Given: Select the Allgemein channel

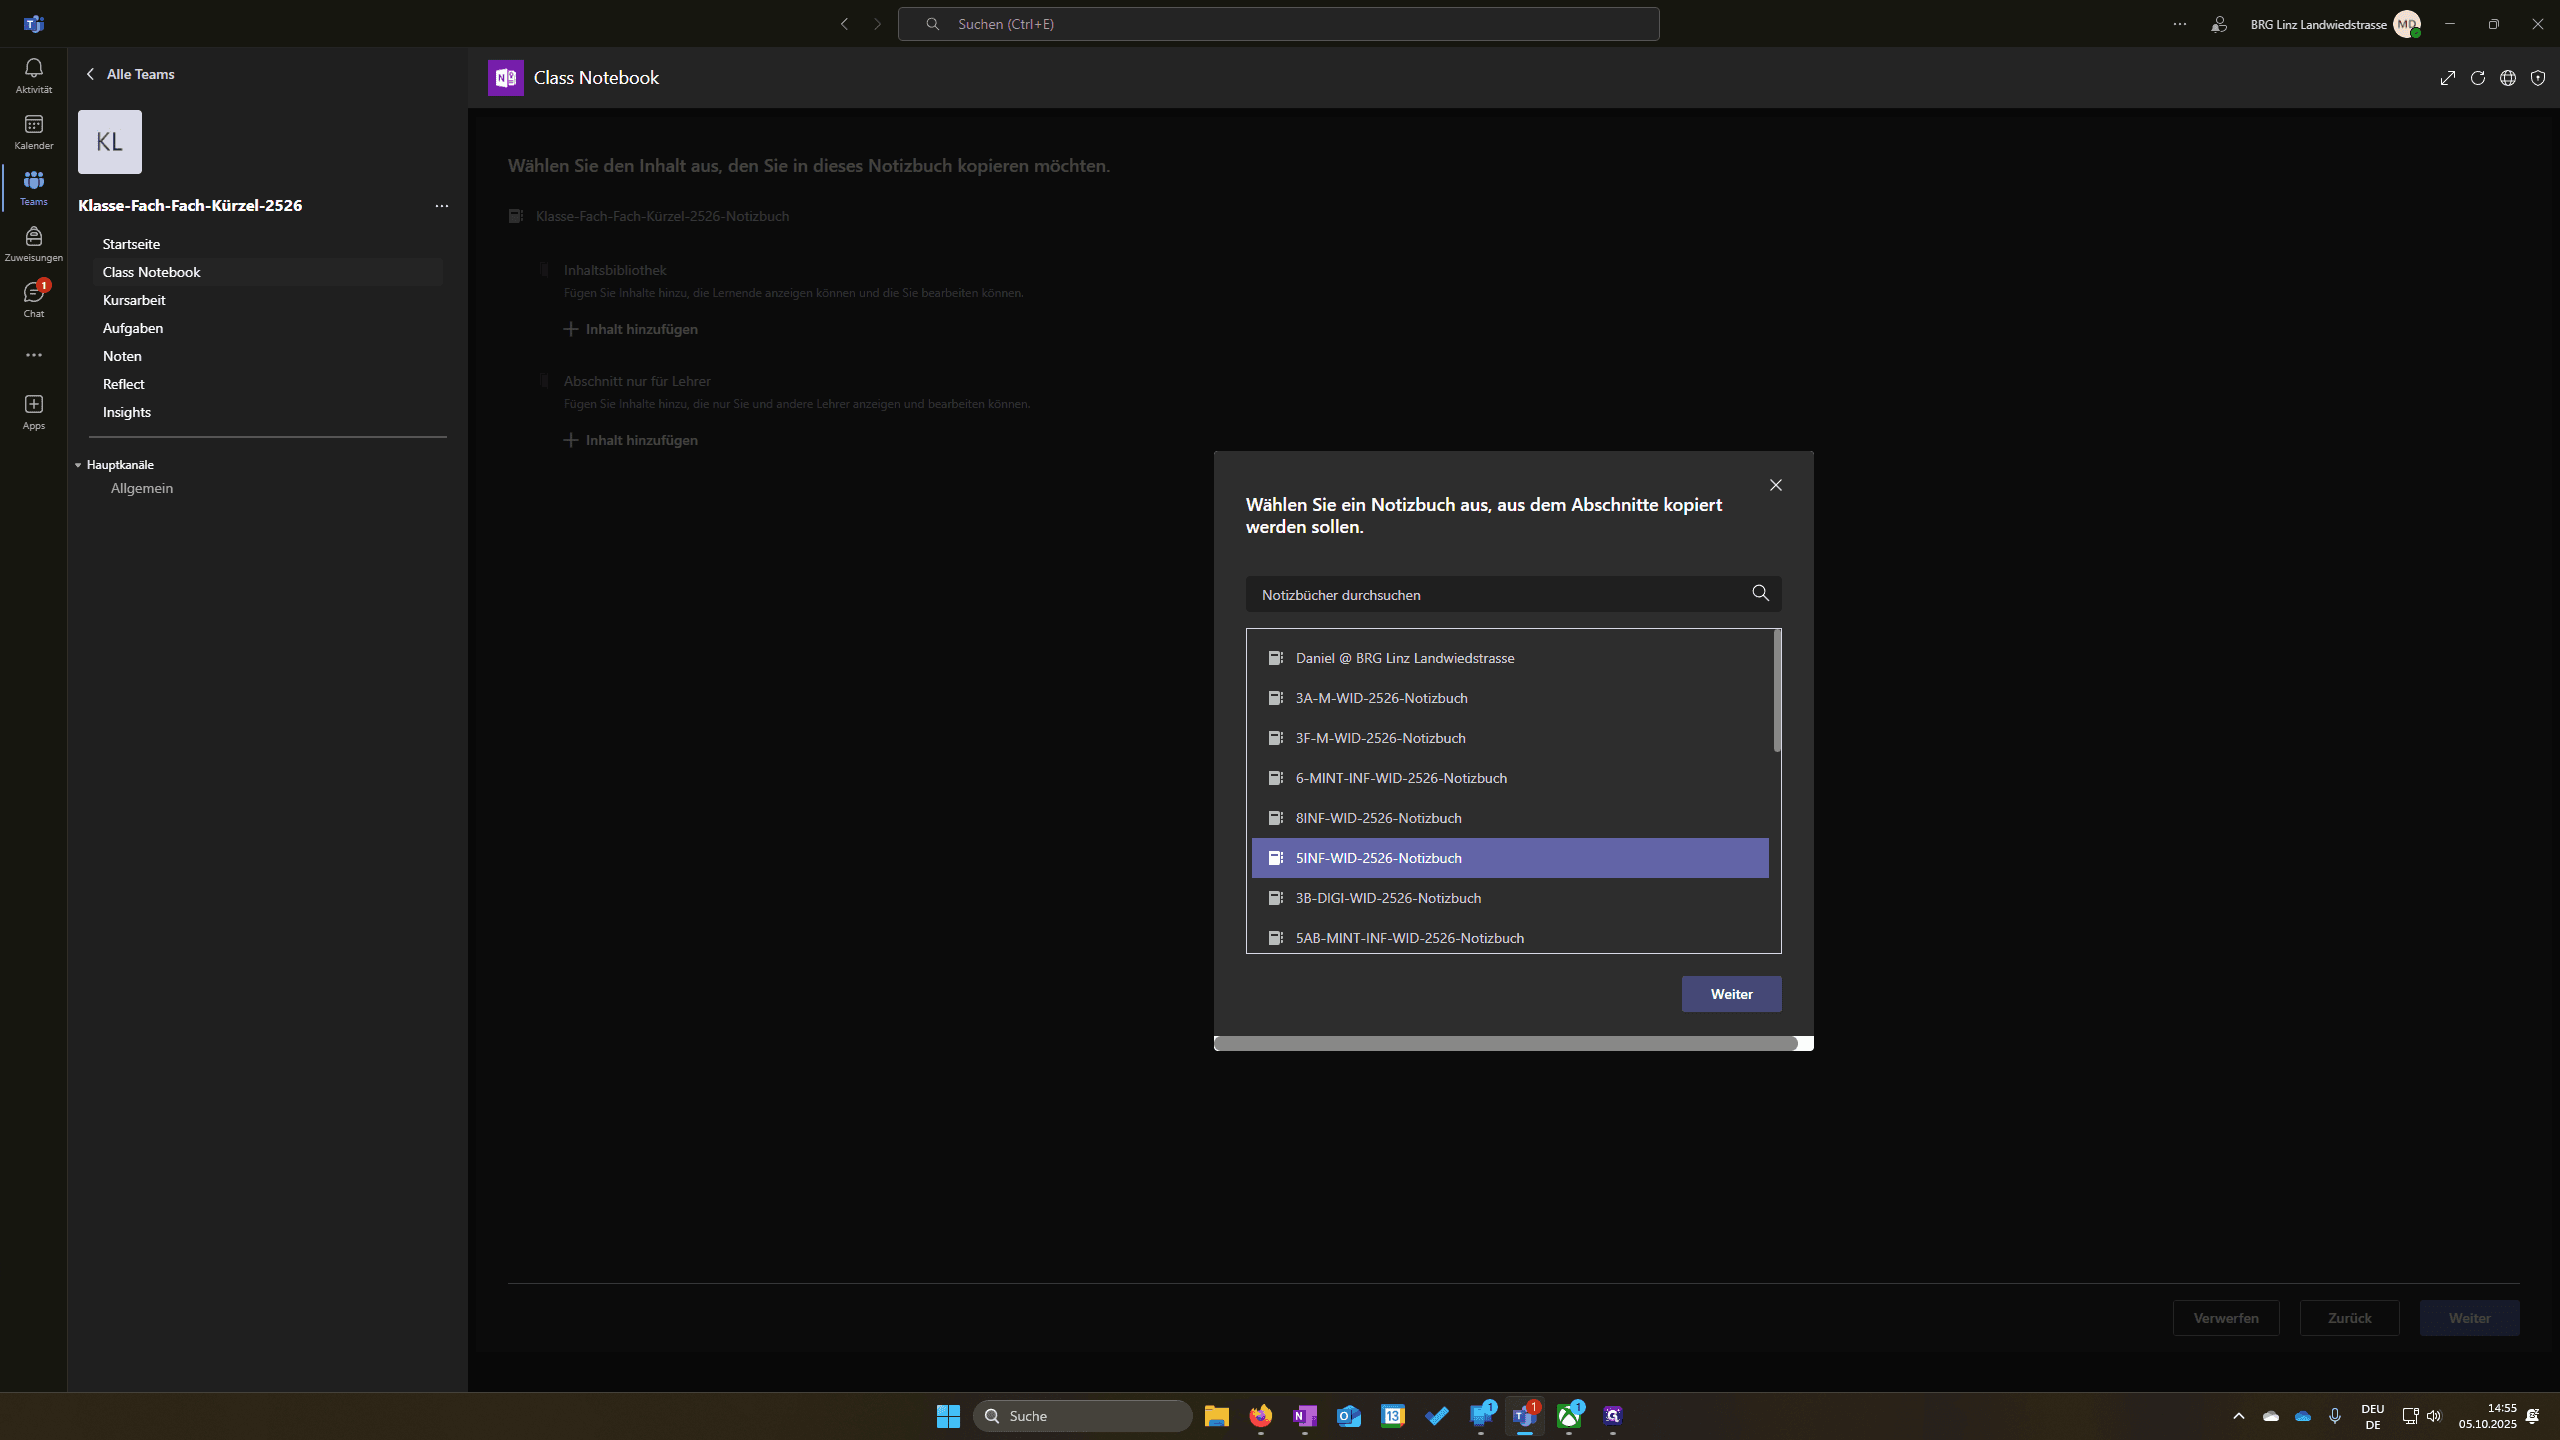Looking at the screenshot, I should tap(141, 488).
